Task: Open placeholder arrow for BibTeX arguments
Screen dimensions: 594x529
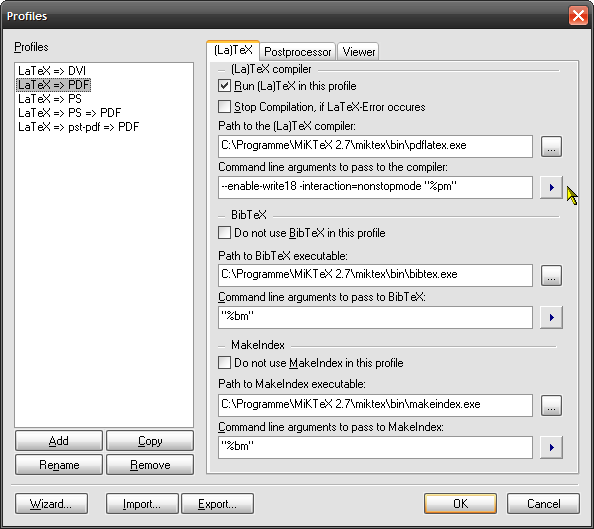Action: [551, 317]
